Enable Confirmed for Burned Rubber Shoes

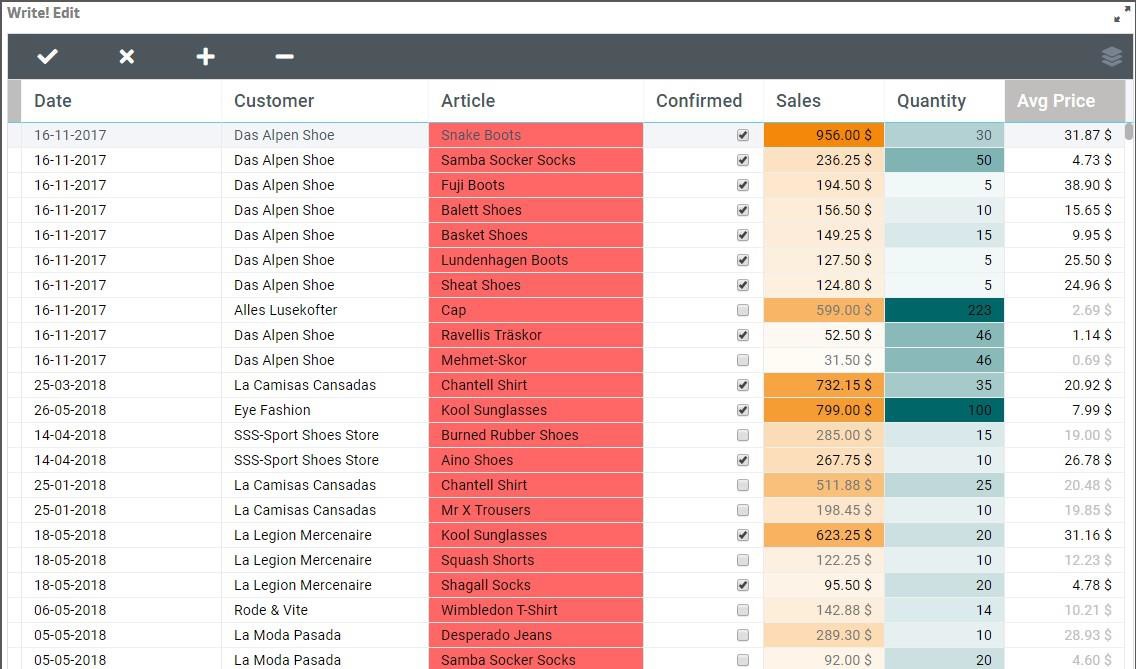tap(743, 435)
